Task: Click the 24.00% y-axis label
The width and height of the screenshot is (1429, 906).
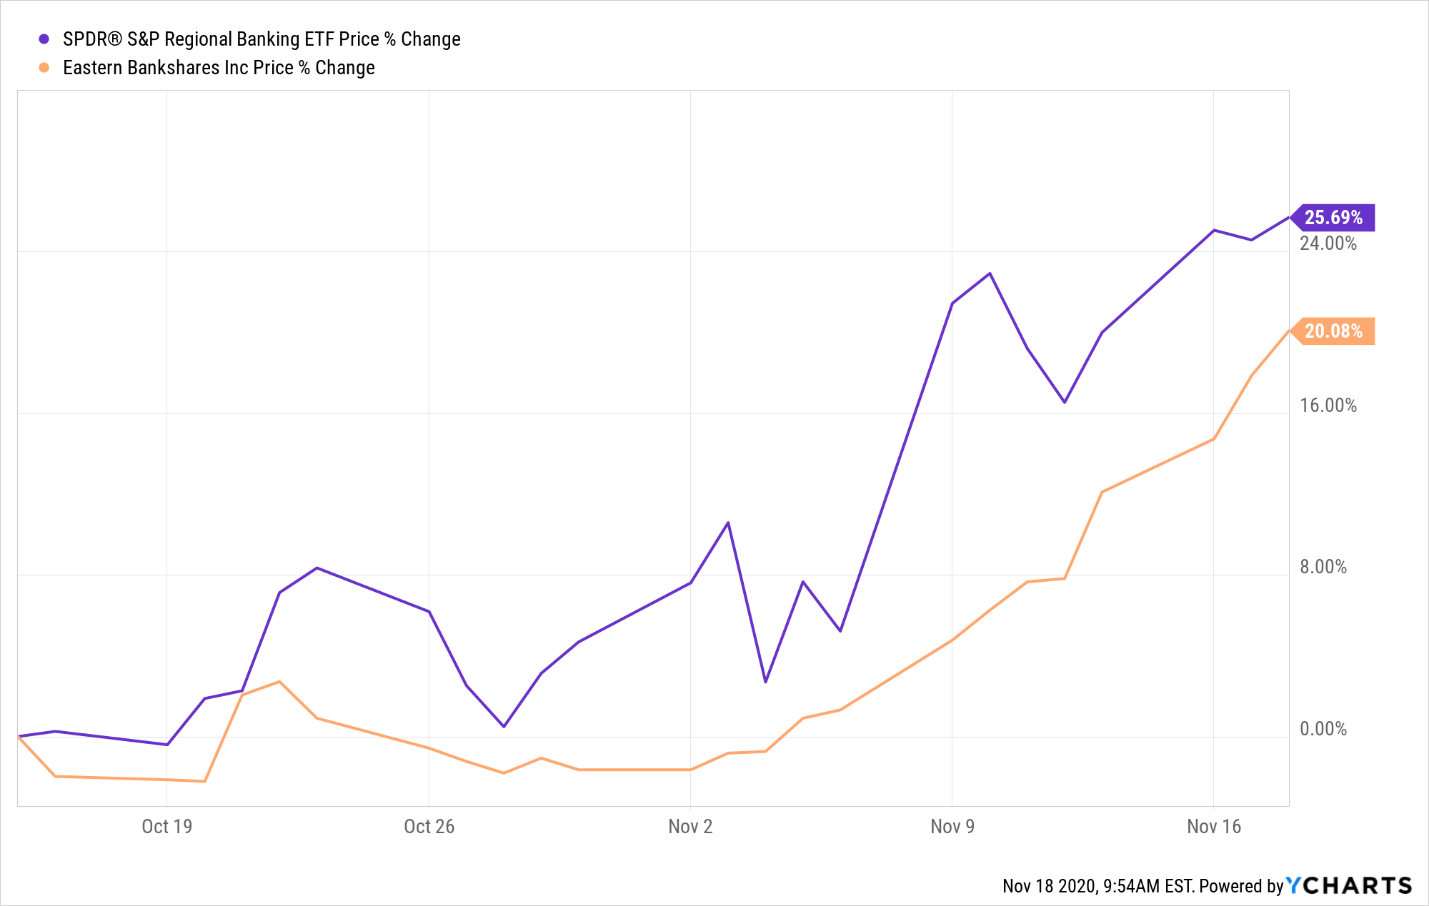Action: point(1328,244)
